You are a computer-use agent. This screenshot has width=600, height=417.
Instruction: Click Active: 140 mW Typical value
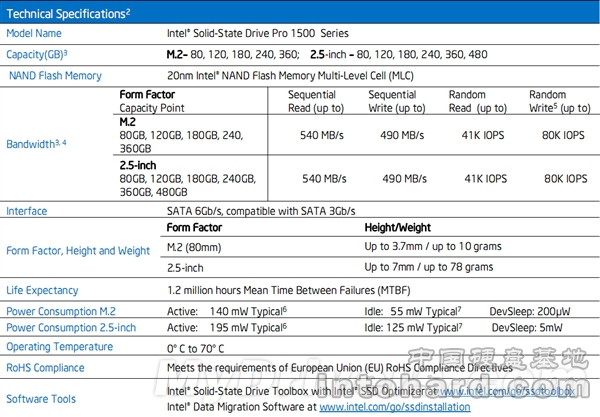tap(227, 311)
